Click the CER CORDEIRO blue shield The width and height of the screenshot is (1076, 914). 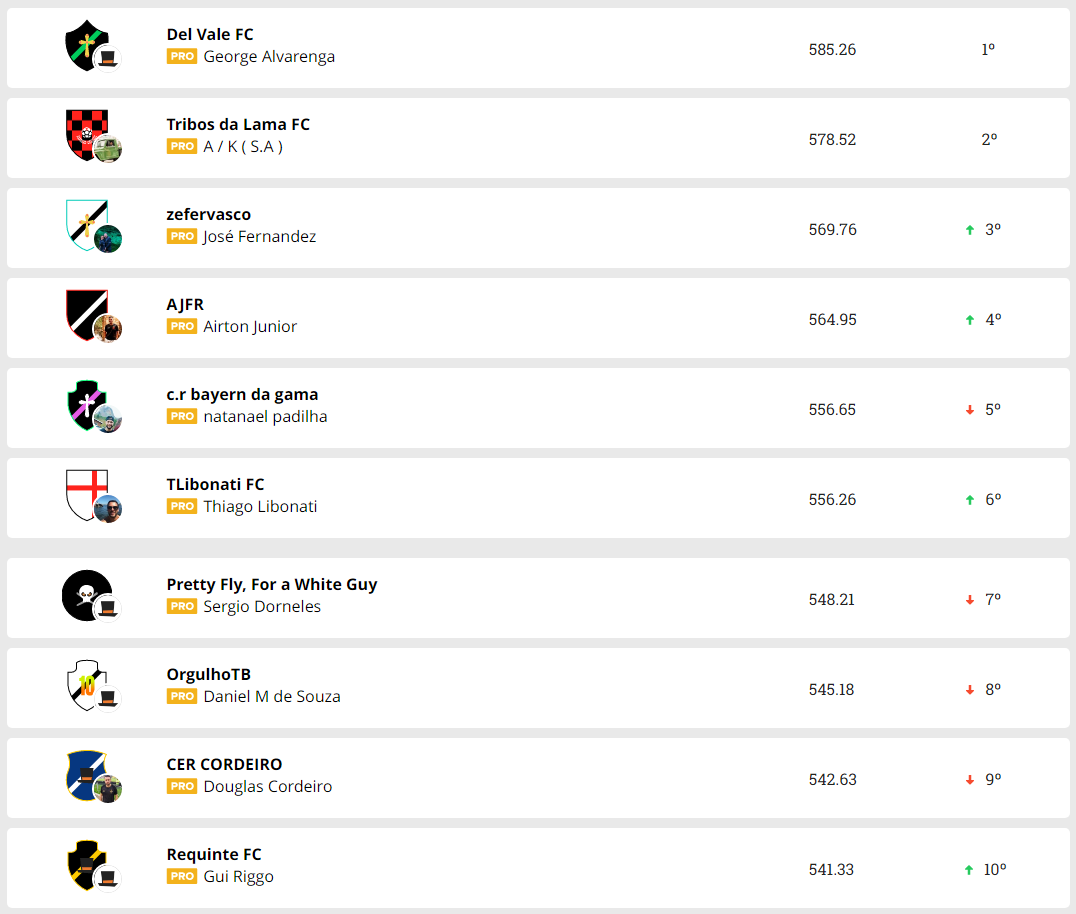click(84, 773)
